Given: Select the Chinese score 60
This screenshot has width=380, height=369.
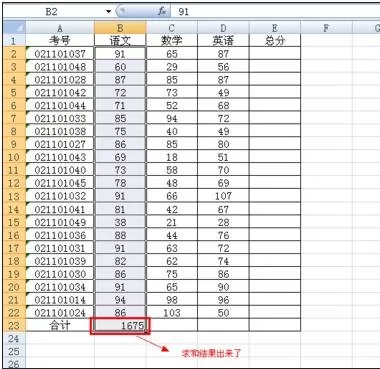Looking at the screenshot, I should coord(120,67).
